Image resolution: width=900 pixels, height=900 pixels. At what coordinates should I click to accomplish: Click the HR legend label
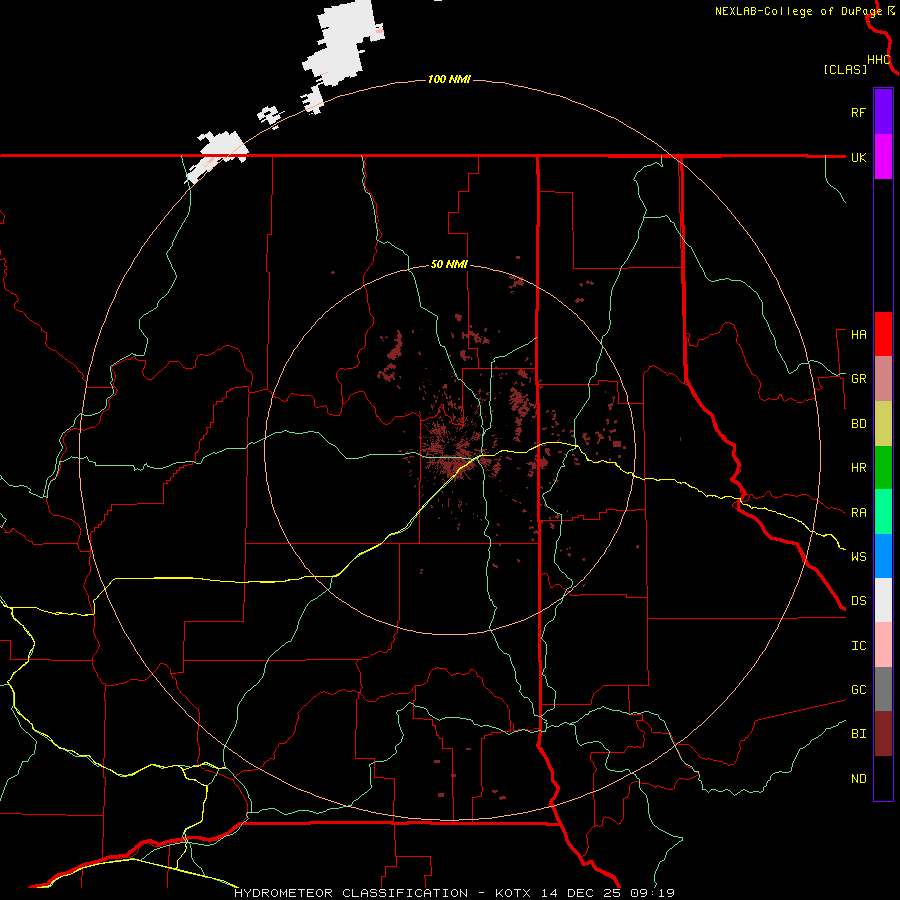click(858, 468)
